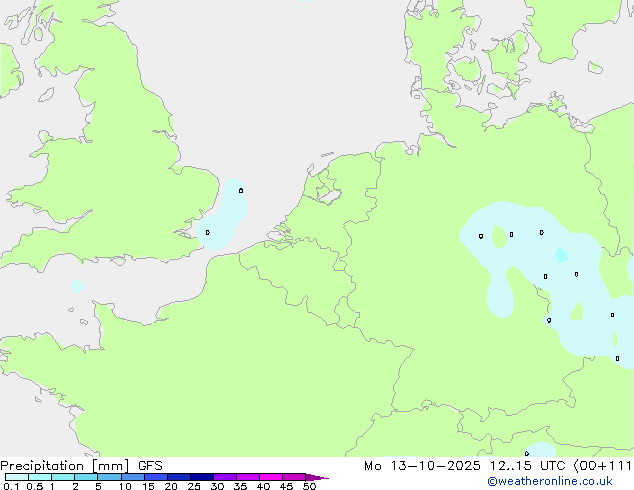This screenshot has height=490, width=634.
Task: Click the '30' legend value
Action: click(x=217, y=486)
